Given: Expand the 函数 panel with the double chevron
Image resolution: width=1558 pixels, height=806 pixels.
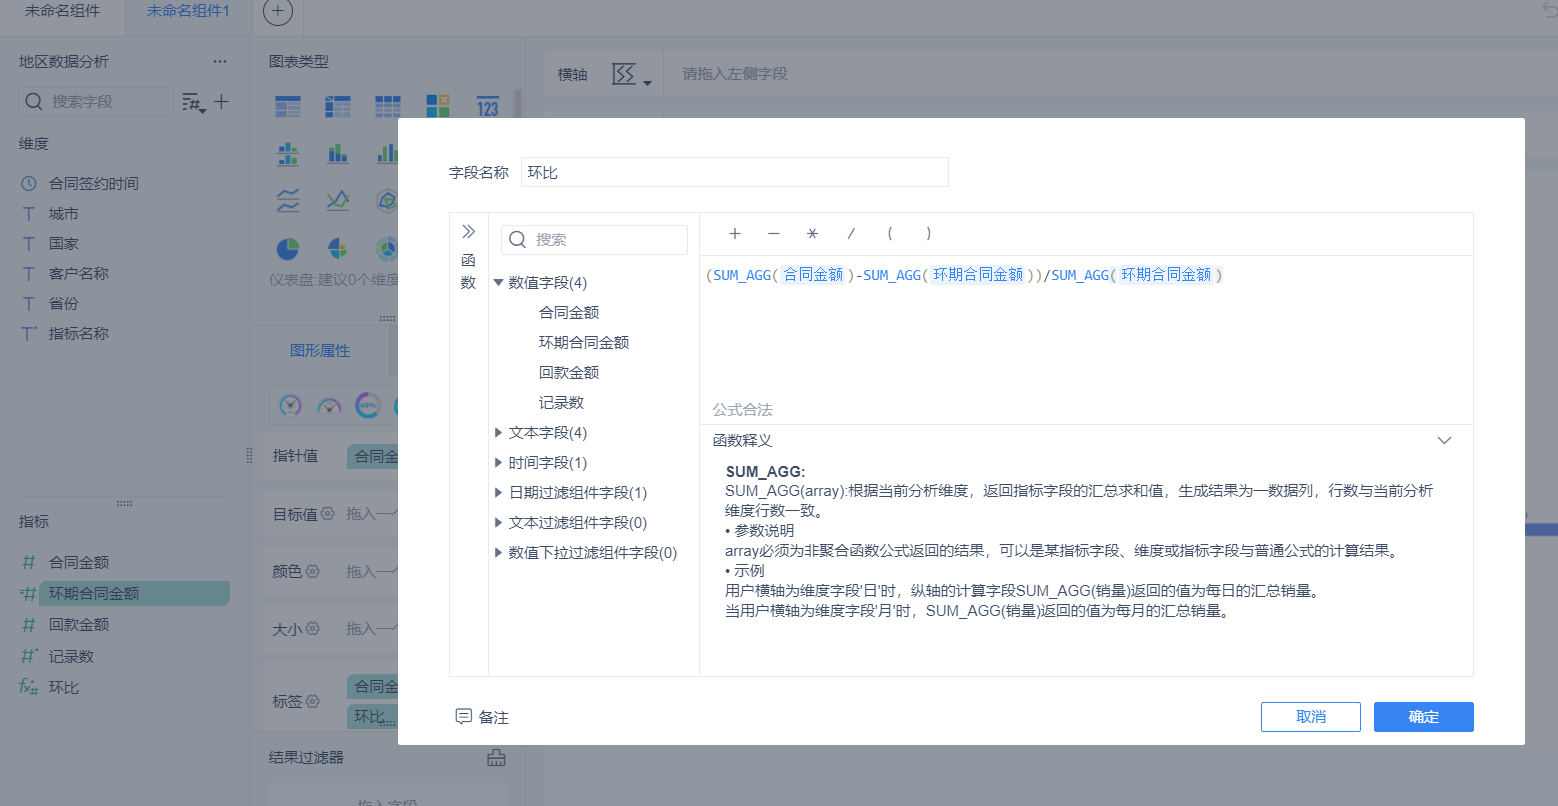Looking at the screenshot, I should [468, 232].
